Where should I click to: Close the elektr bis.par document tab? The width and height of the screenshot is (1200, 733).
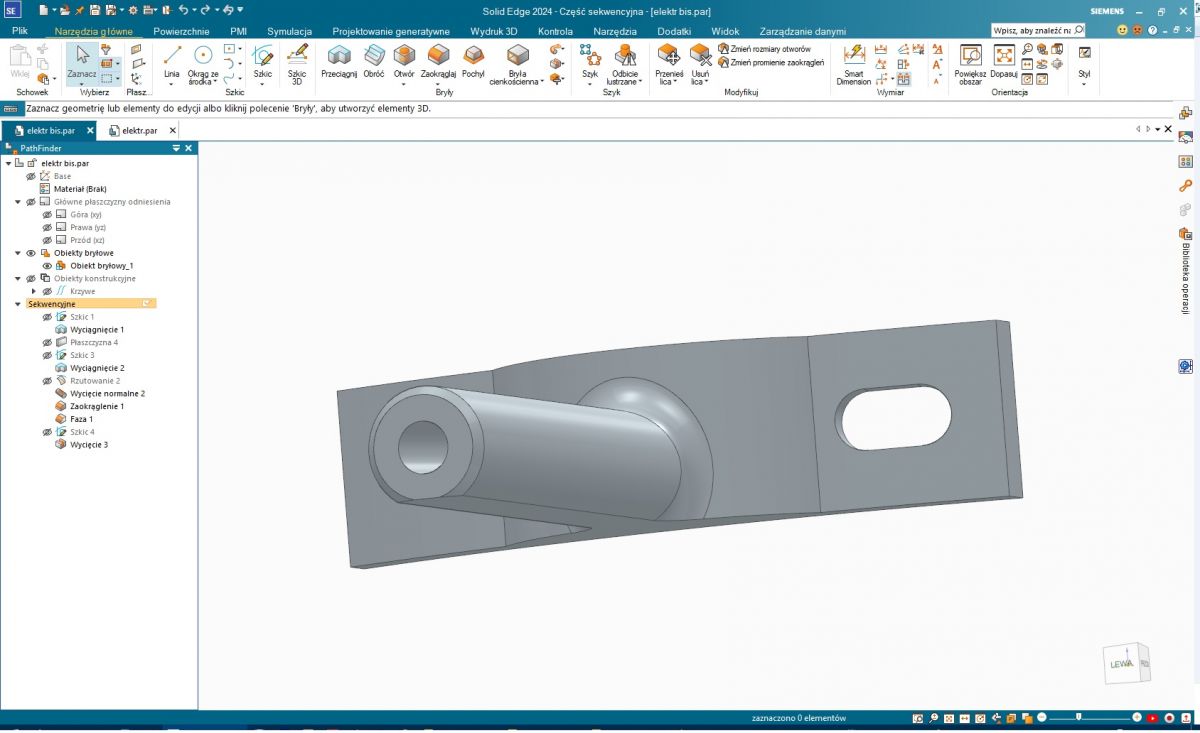pos(91,130)
